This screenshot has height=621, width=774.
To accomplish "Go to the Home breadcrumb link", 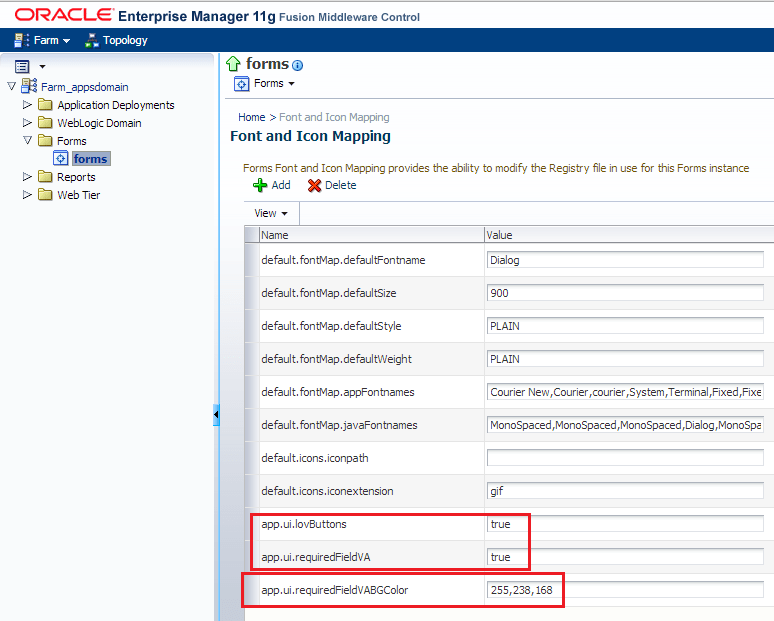I will pyautogui.click(x=252, y=117).
